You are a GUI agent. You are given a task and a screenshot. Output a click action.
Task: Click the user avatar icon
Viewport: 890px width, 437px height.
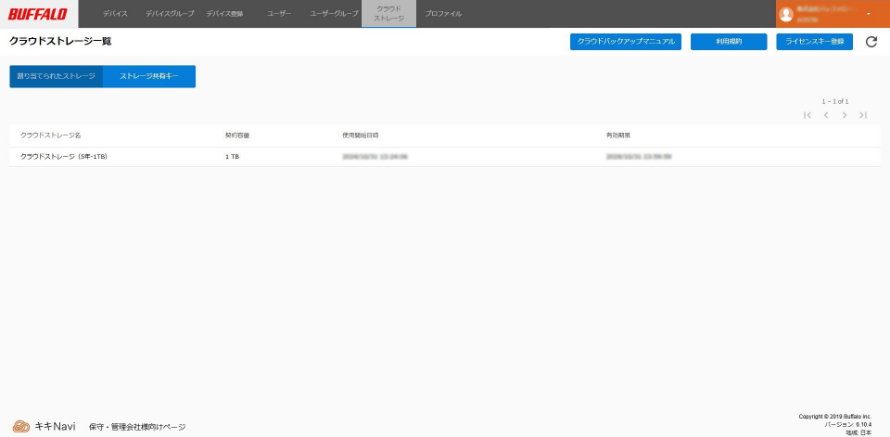tap(786, 14)
